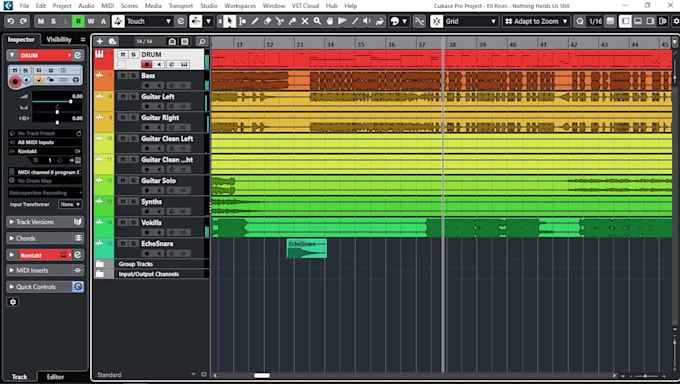The image size is (680, 384).
Task: Toggle Snap to Zero Crossing button
Action: pyautogui.click(x=419, y=21)
